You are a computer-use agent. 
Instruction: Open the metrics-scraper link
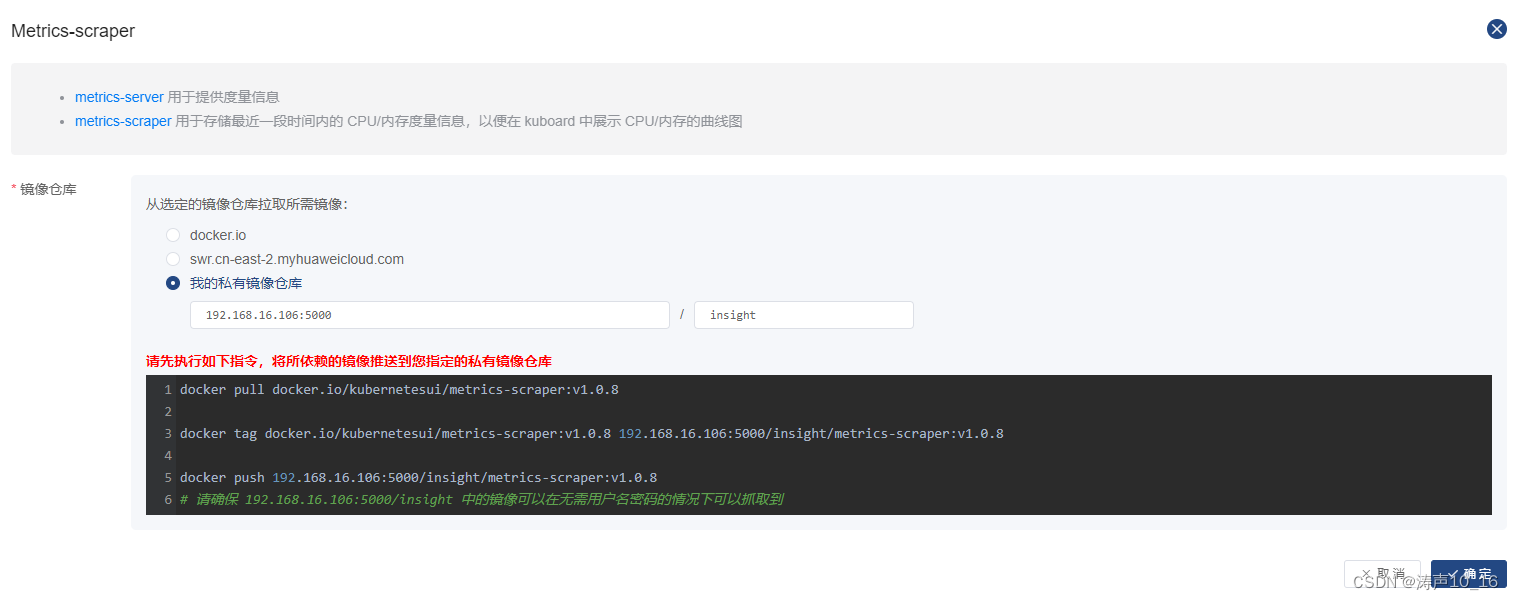tap(123, 121)
